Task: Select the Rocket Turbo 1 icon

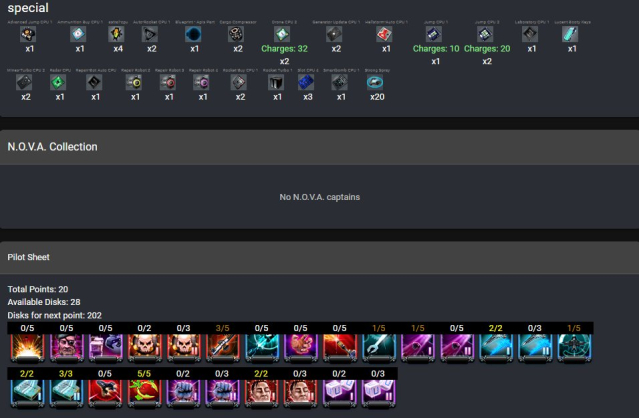Action: pyautogui.click(x=276, y=83)
